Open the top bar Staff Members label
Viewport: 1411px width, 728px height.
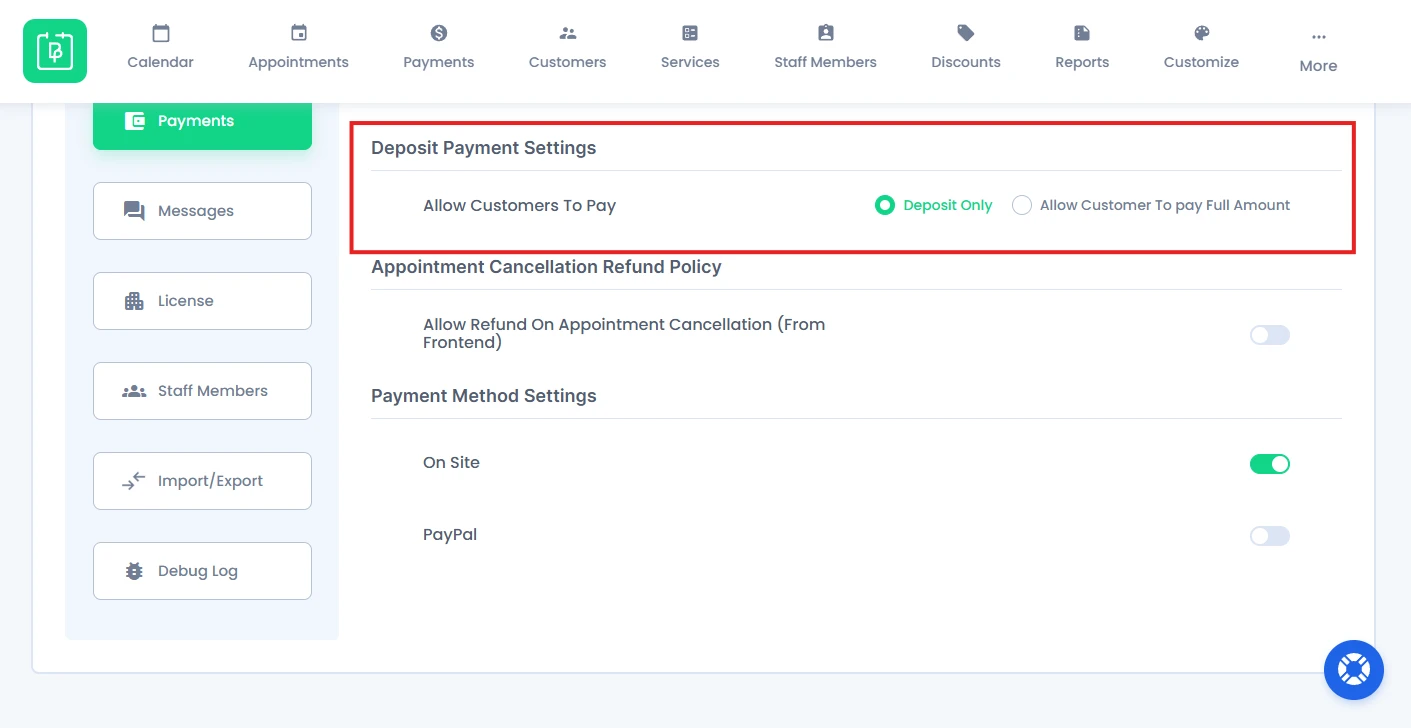tap(826, 62)
